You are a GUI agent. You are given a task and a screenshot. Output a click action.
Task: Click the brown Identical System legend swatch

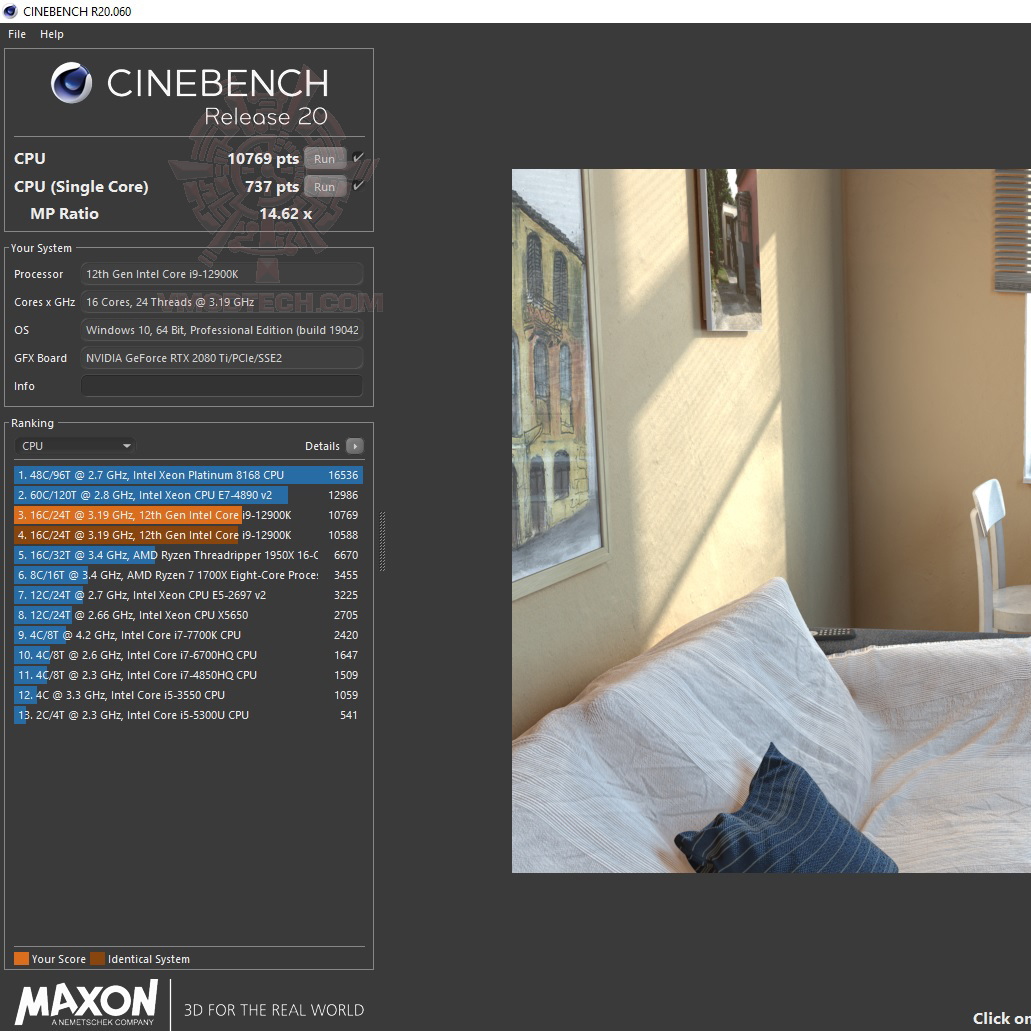(97, 959)
